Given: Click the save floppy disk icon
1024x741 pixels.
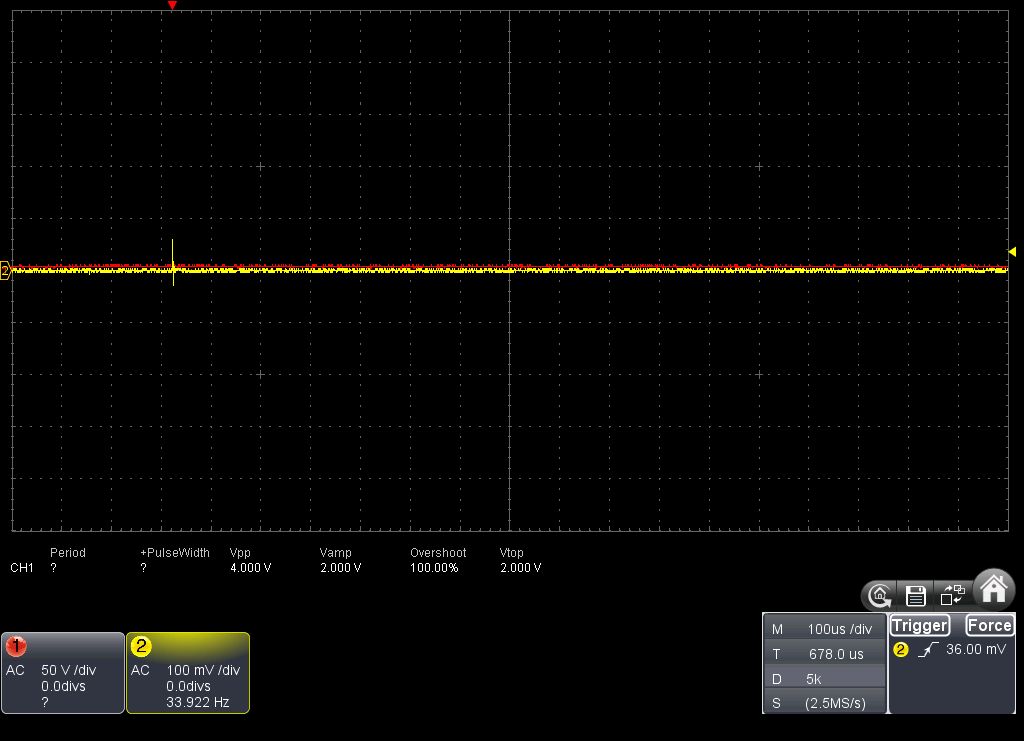Looking at the screenshot, I should tap(916, 595).
